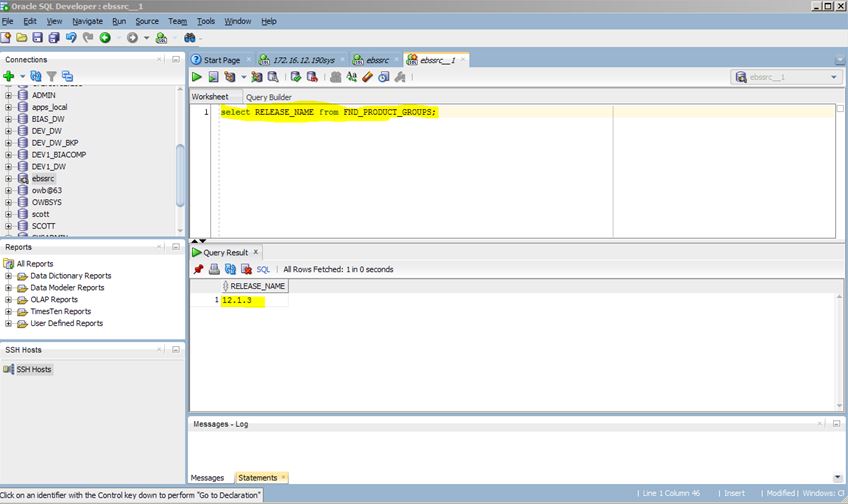Open the ebssrc__1 connection dropdown

786,77
